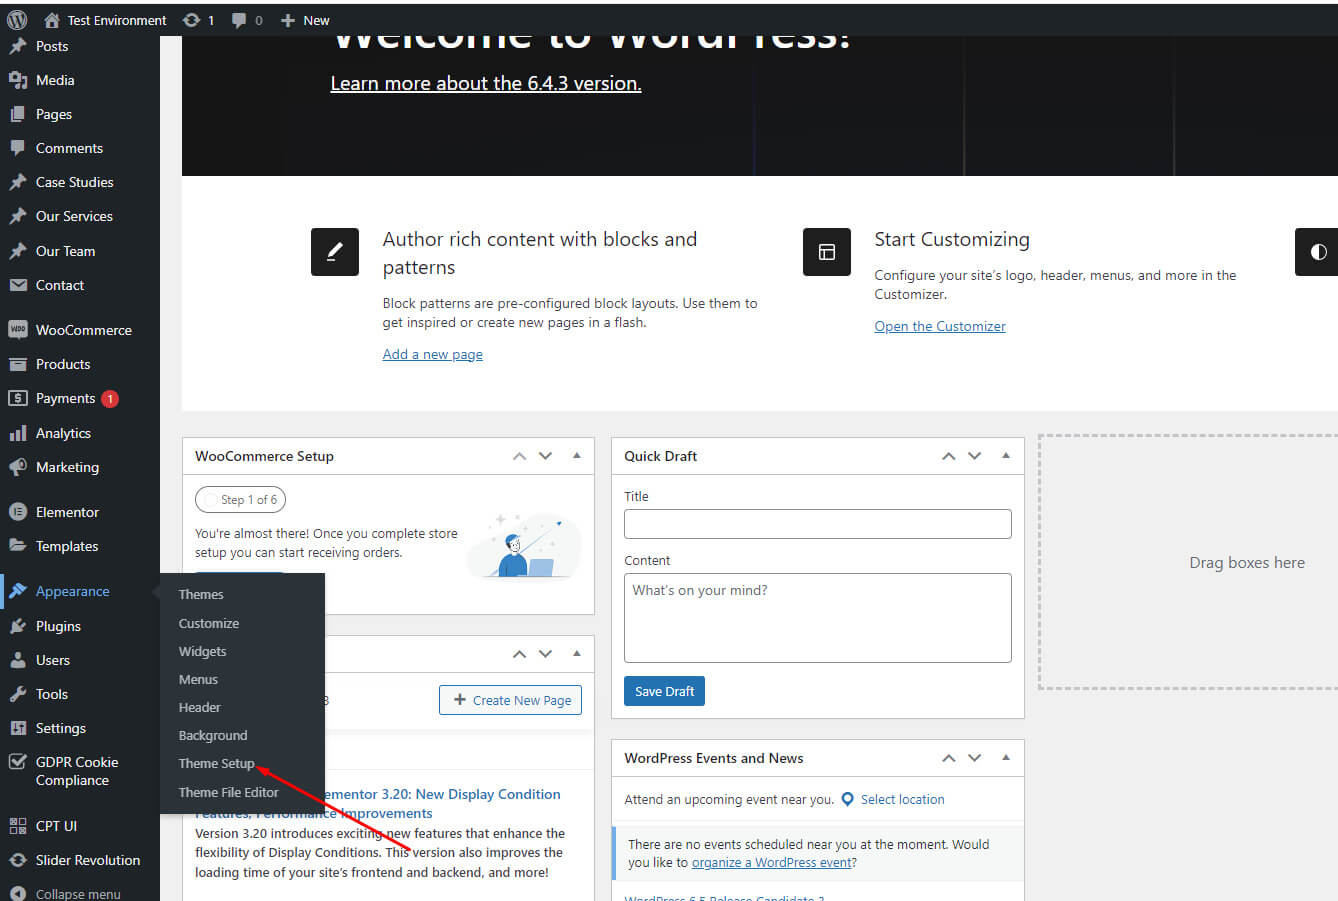Click the Create New Page button

click(x=510, y=700)
